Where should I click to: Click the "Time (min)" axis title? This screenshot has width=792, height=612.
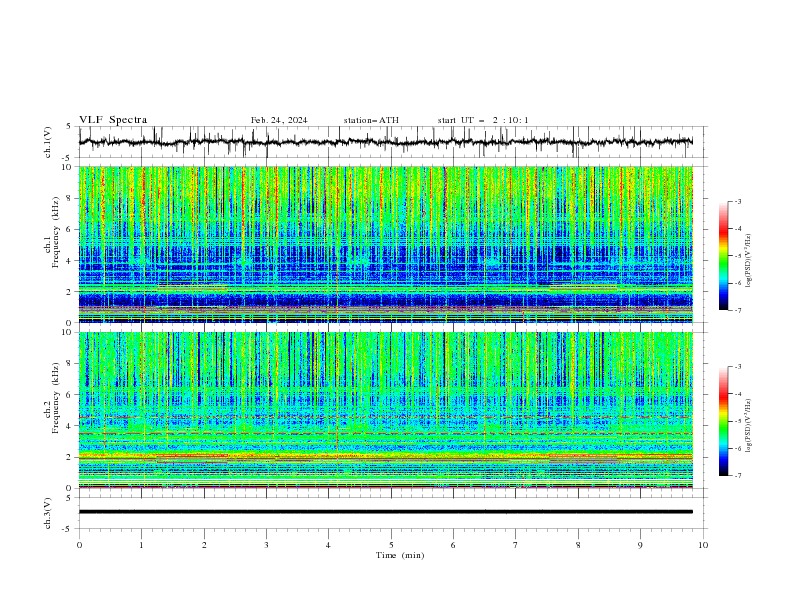tap(400, 555)
